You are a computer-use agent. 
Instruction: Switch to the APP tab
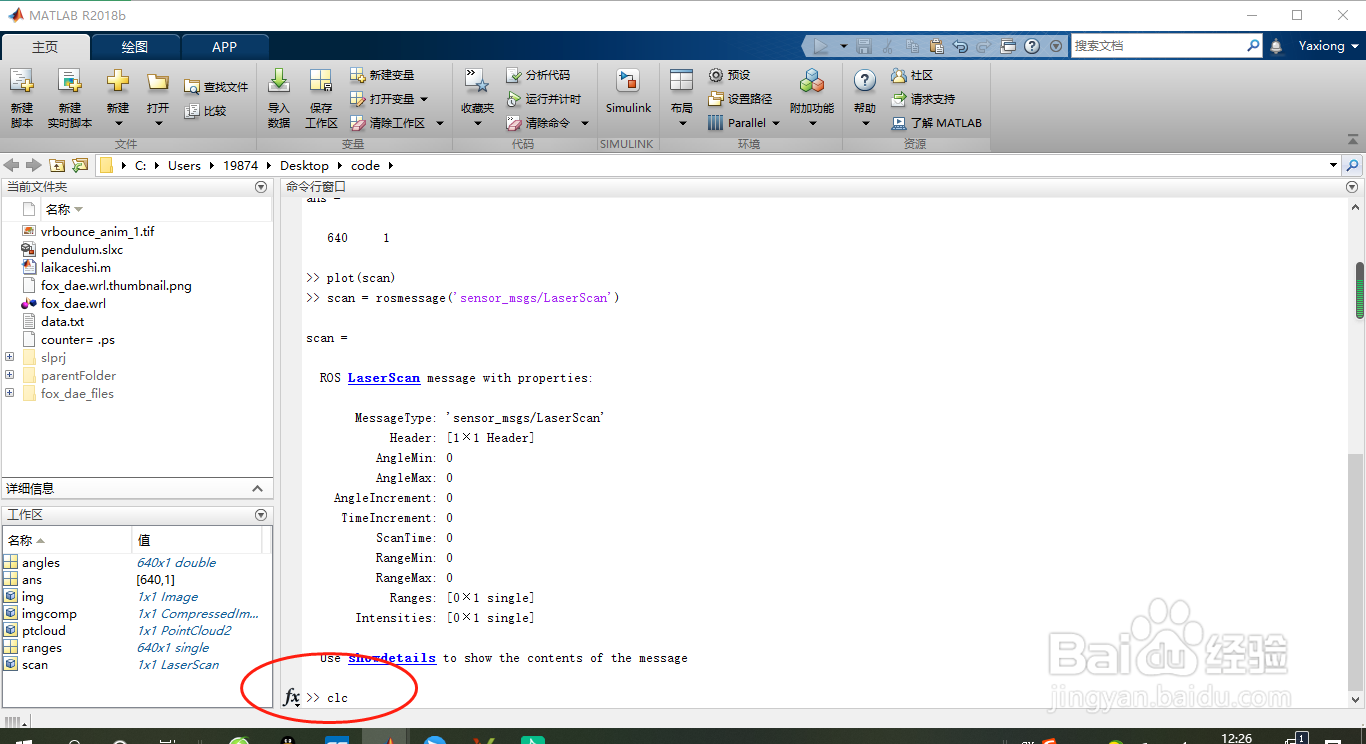[225, 47]
